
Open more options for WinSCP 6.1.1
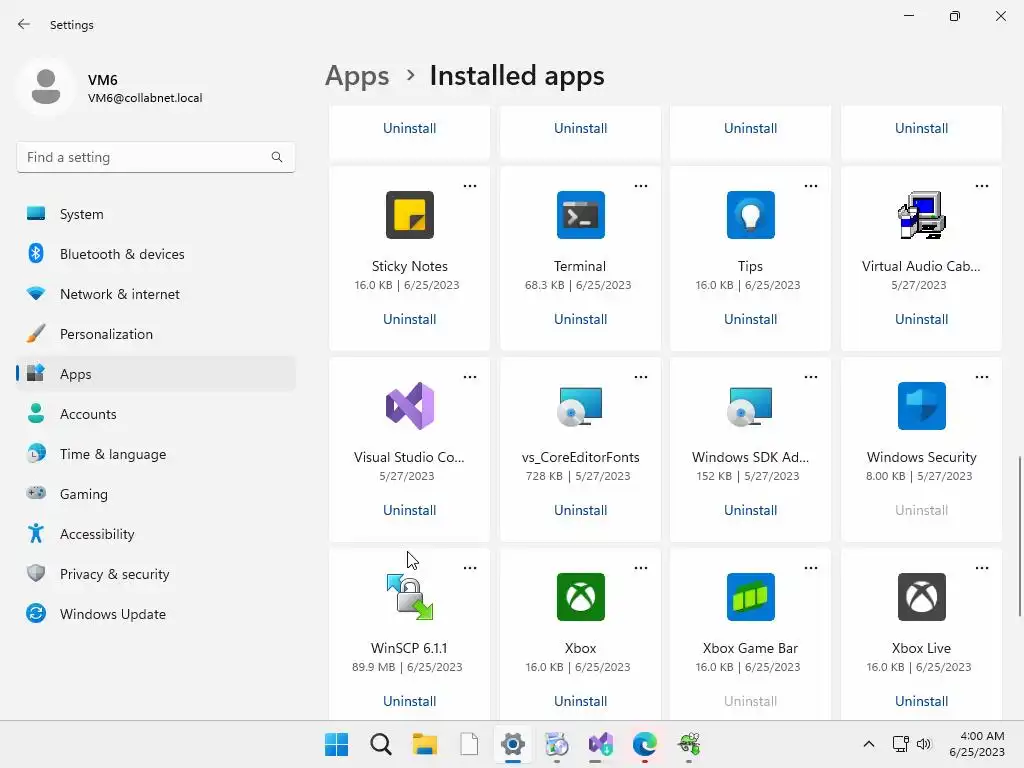(x=470, y=568)
